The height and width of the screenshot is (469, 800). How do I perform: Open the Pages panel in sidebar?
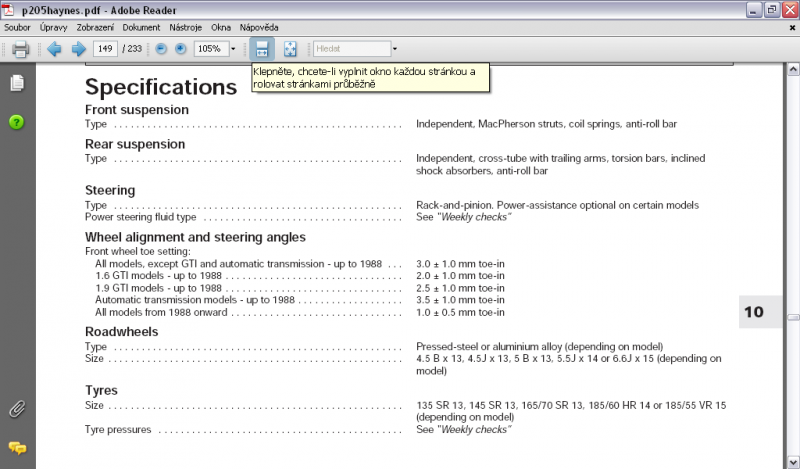point(17,83)
